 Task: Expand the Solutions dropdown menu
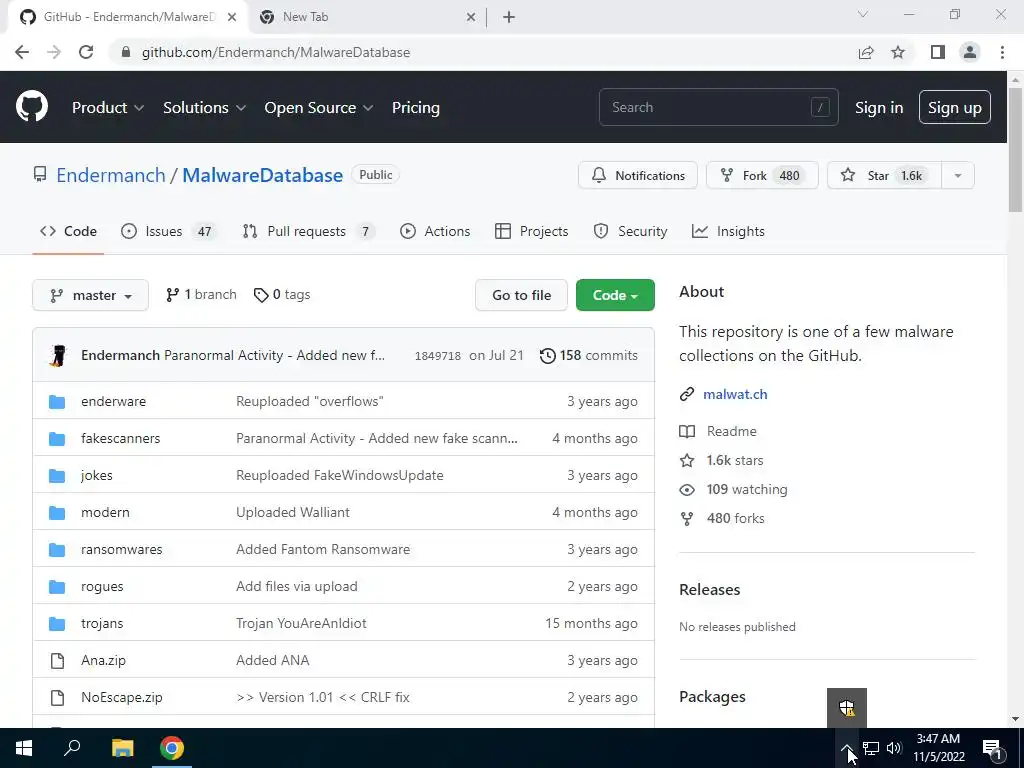coord(204,108)
